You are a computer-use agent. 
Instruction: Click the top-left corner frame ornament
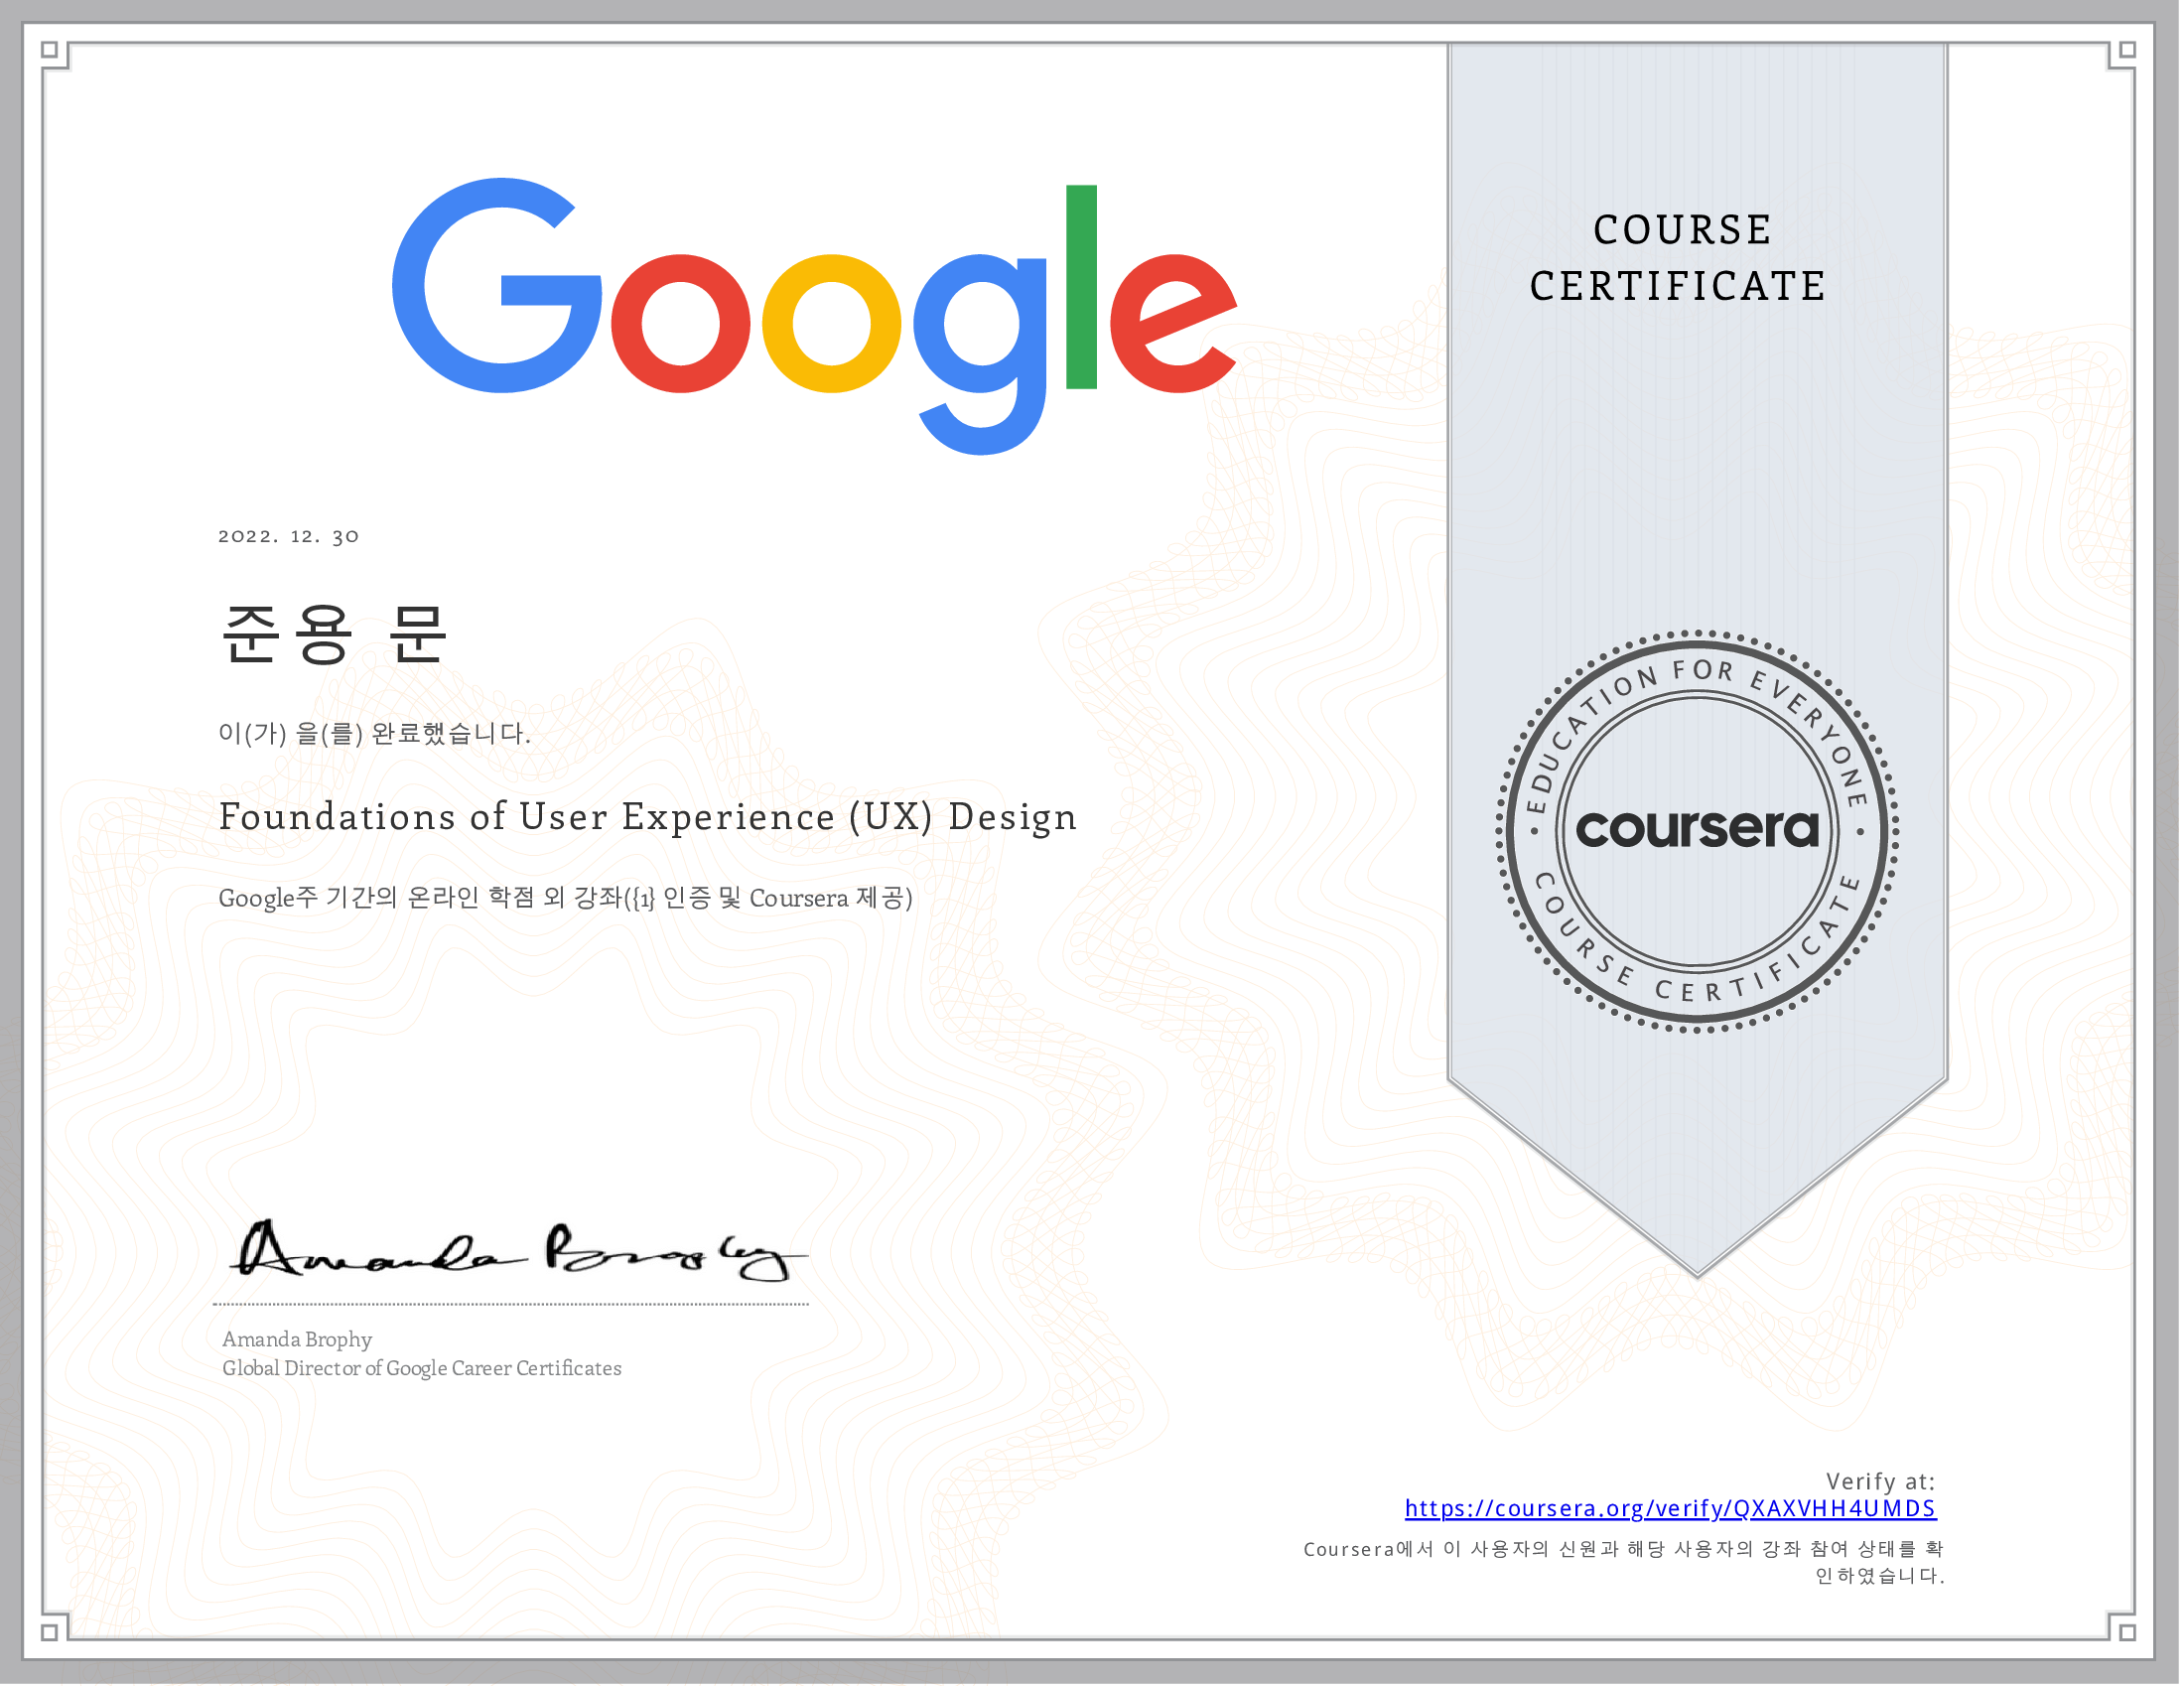click(50, 50)
